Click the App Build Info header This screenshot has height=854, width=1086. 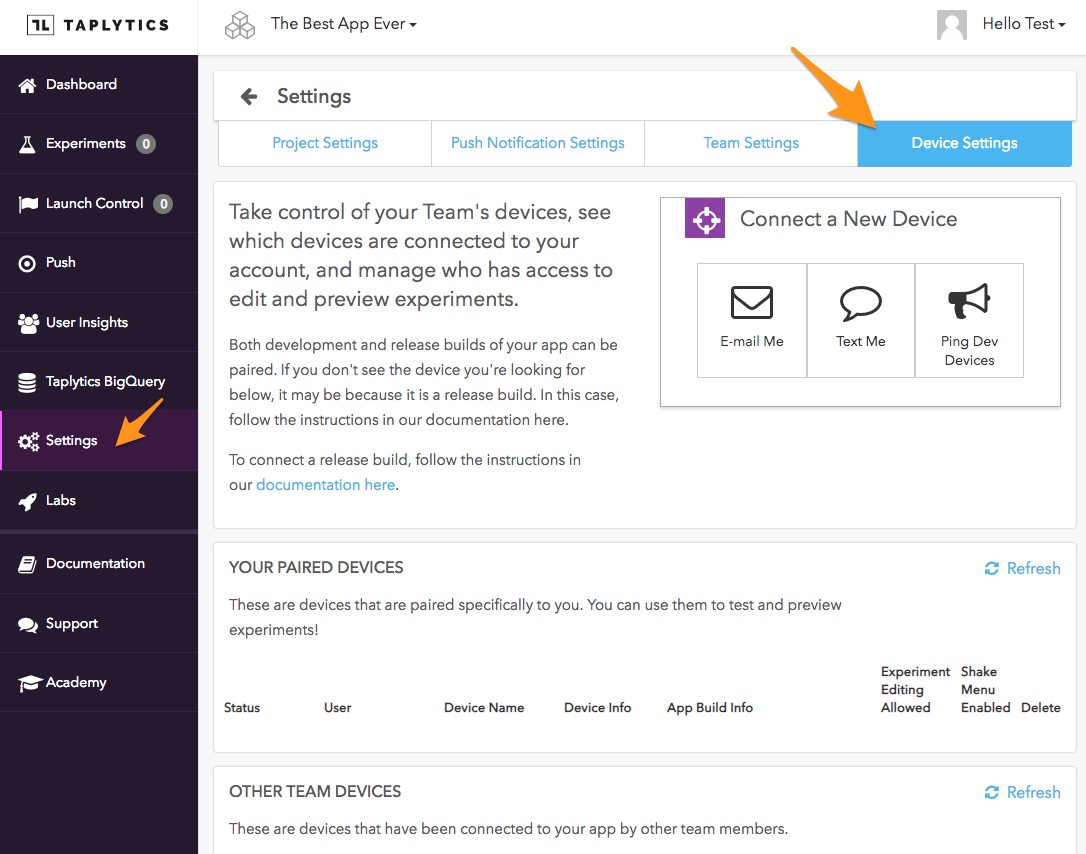(x=709, y=708)
